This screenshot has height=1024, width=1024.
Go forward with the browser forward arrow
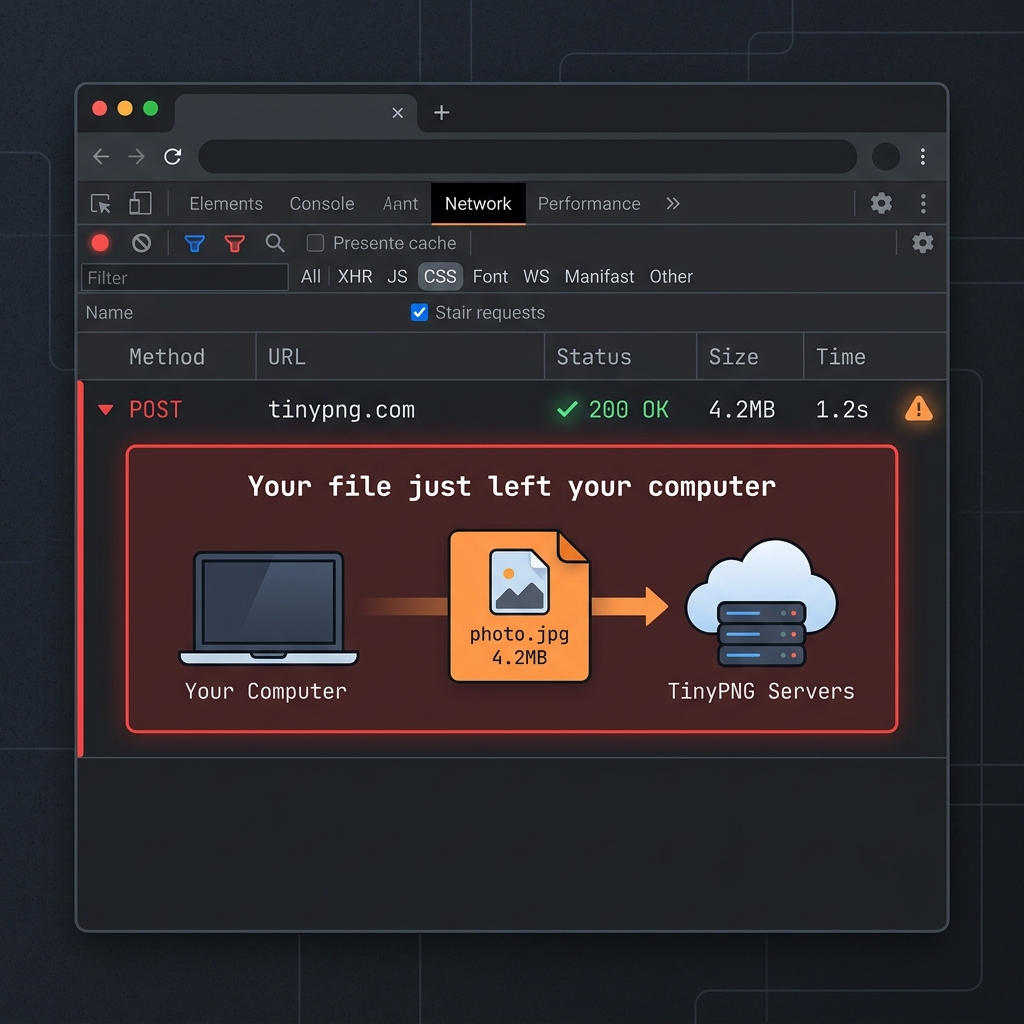(136, 156)
